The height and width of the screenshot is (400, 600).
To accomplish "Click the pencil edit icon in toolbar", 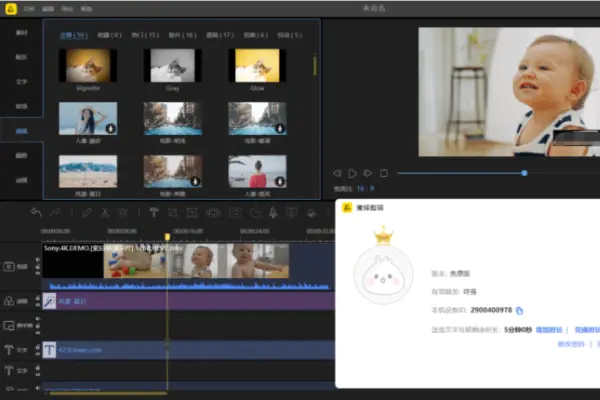I will [x=86, y=213].
